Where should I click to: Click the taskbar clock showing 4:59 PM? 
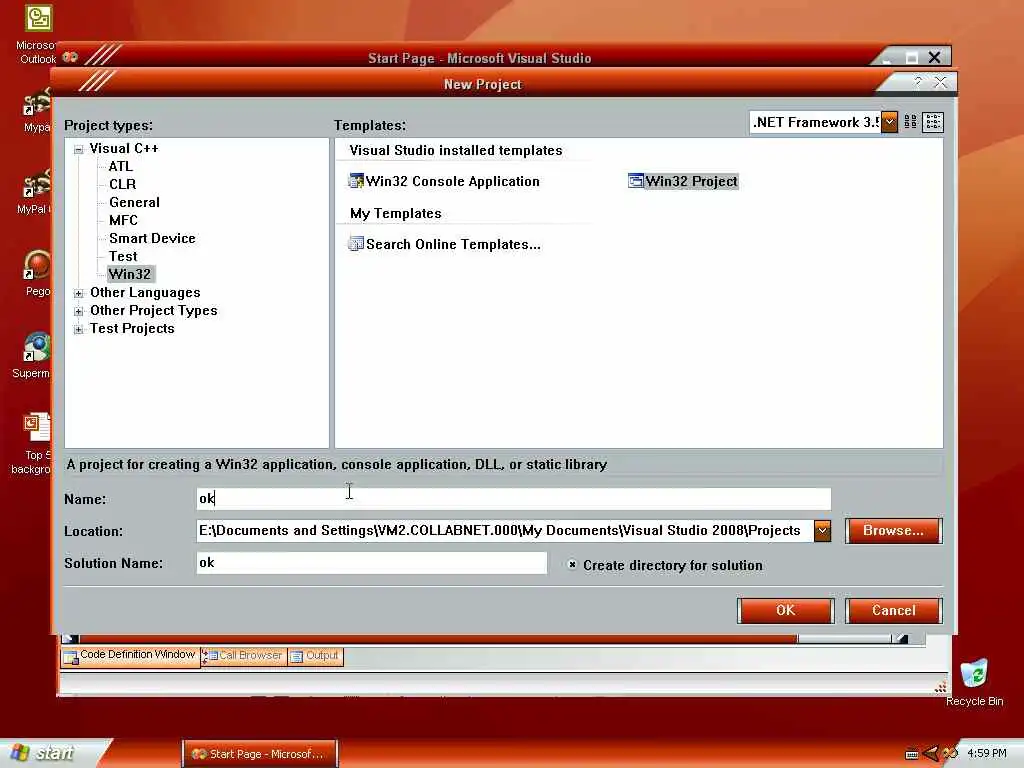coord(987,754)
